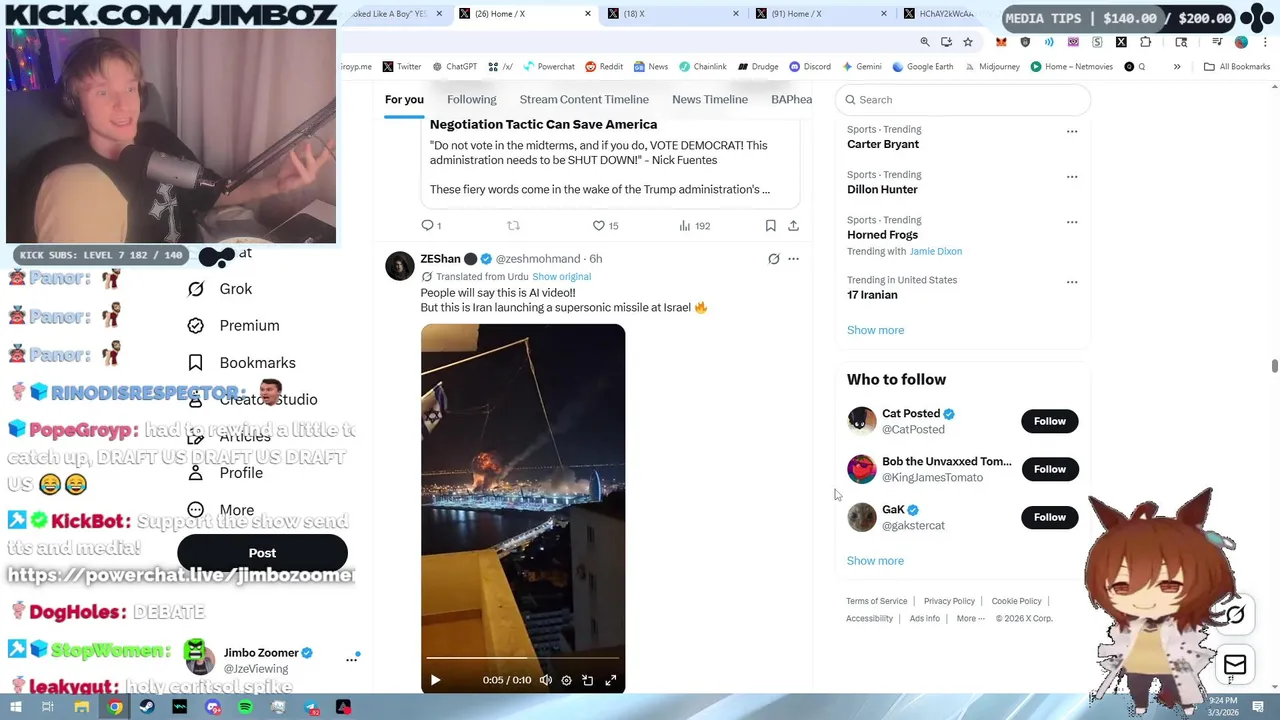Mute the video sound icon
Screen dimensions: 1280x720
pos(546,680)
